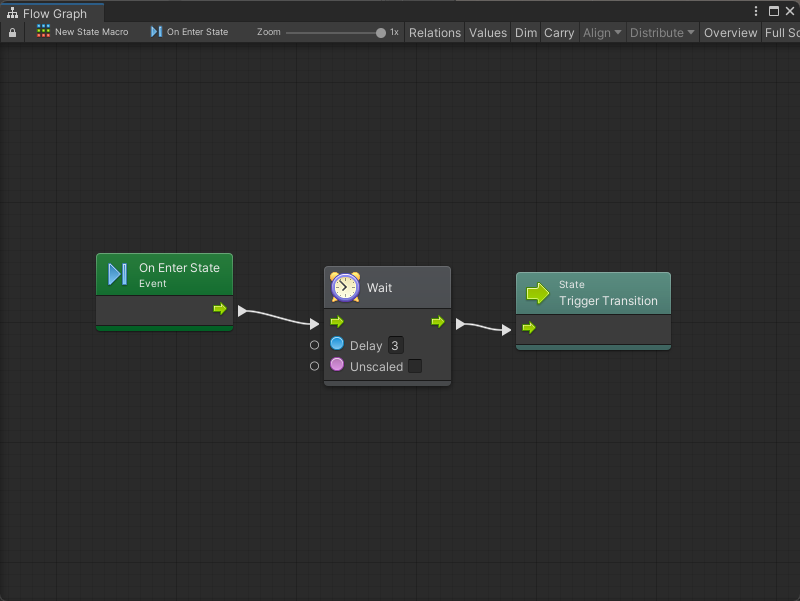The width and height of the screenshot is (800, 601).
Task: Click the Delay value input field
Action: click(x=395, y=346)
